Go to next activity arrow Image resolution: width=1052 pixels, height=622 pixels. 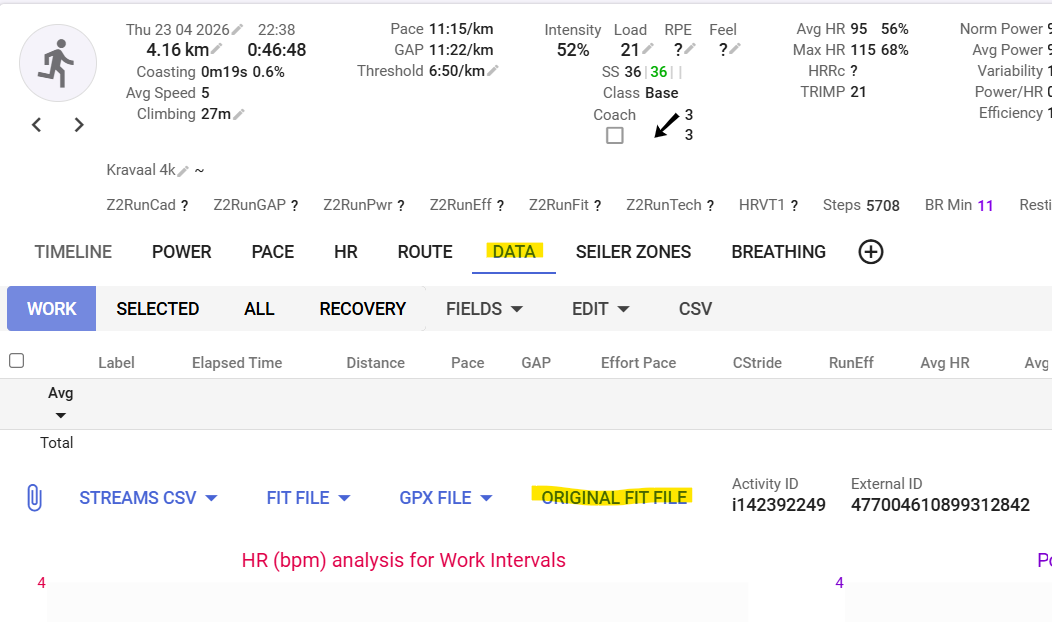(79, 125)
